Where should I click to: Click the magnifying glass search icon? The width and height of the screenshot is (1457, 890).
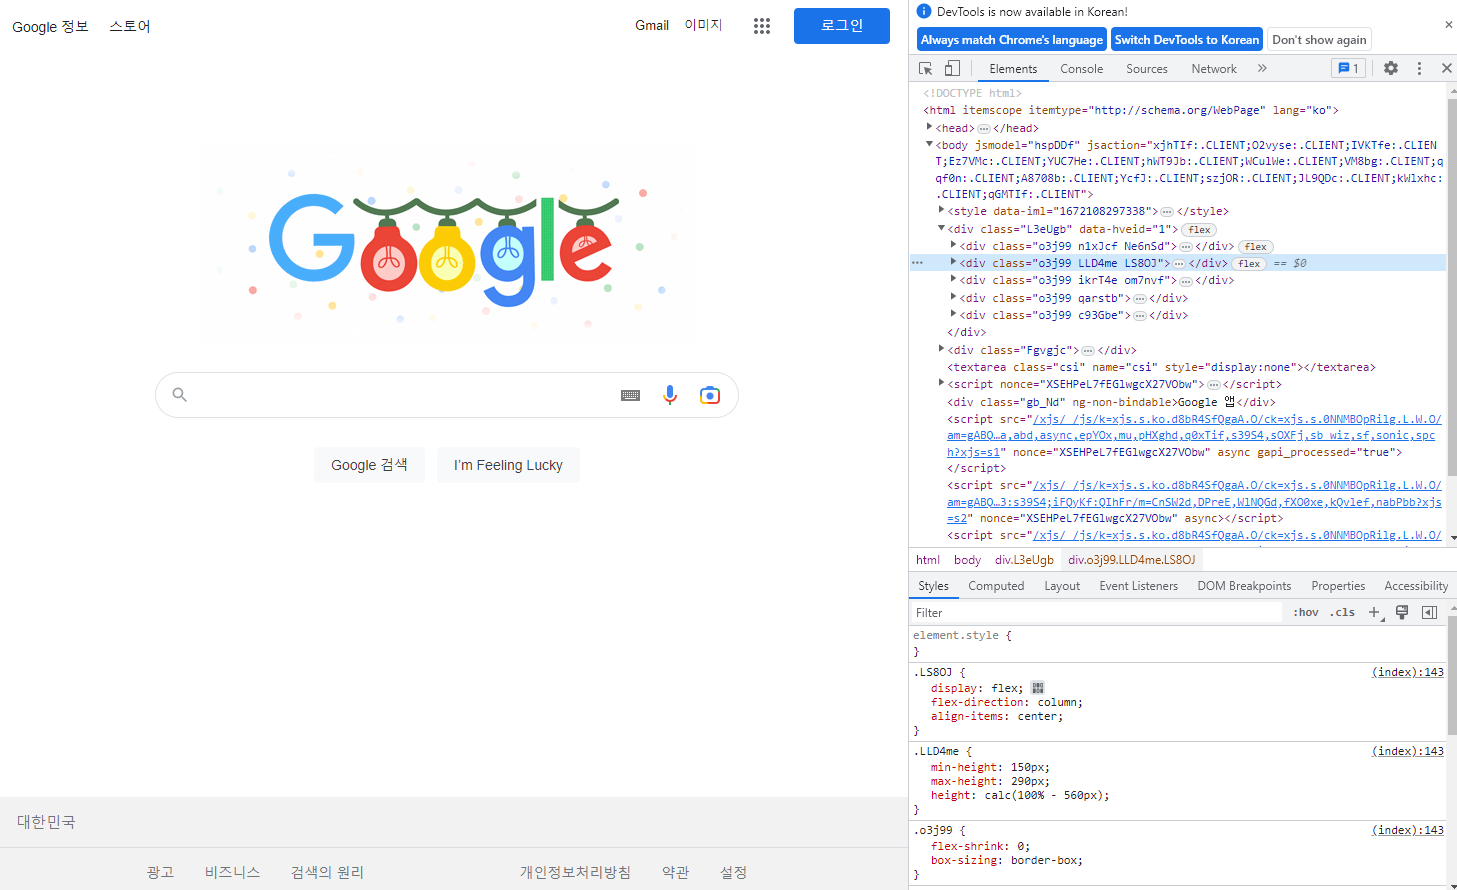pyautogui.click(x=180, y=395)
